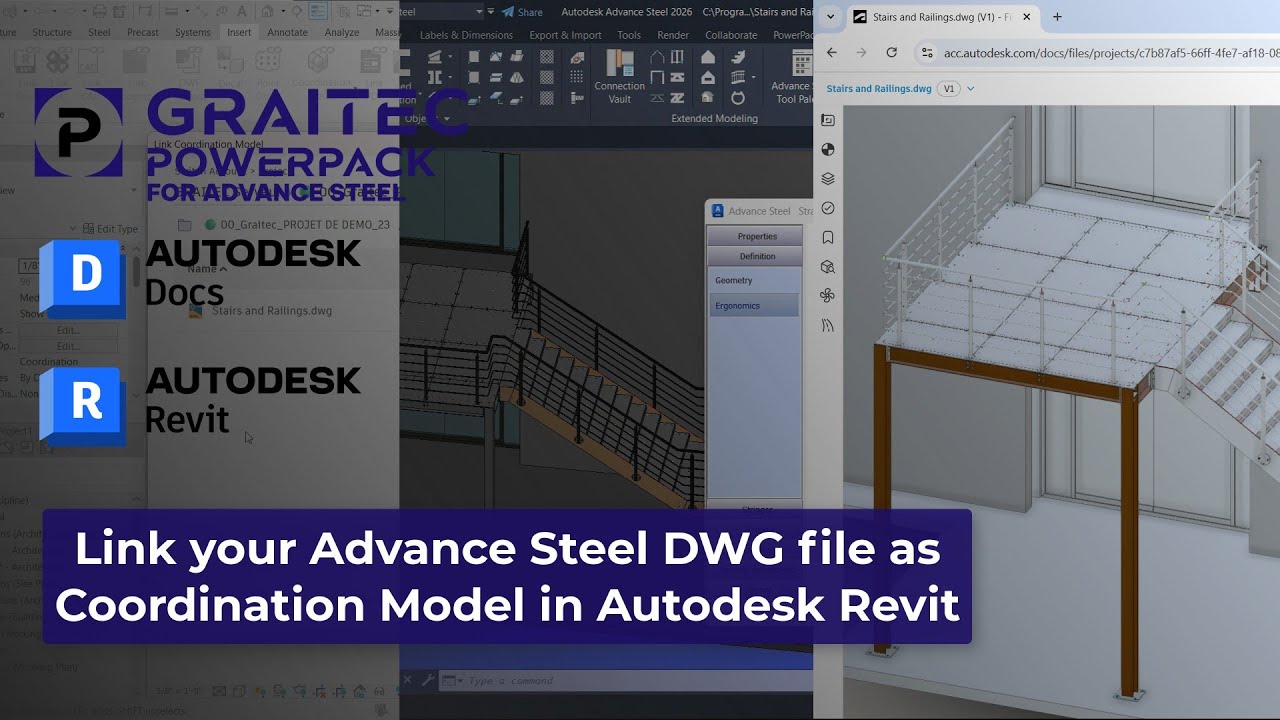Open the browser tab search dropdown
Image resolution: width=1280 pixels, height=720 pixels.
click(x=830, y=16)
